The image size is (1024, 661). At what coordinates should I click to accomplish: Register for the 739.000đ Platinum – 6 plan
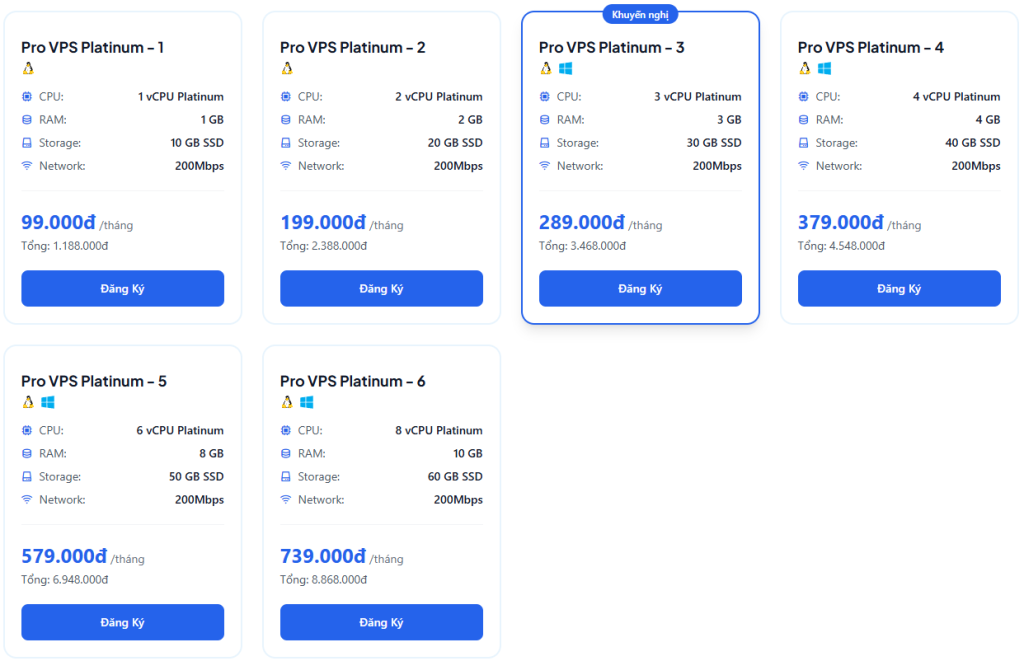(x=381, y=622)
